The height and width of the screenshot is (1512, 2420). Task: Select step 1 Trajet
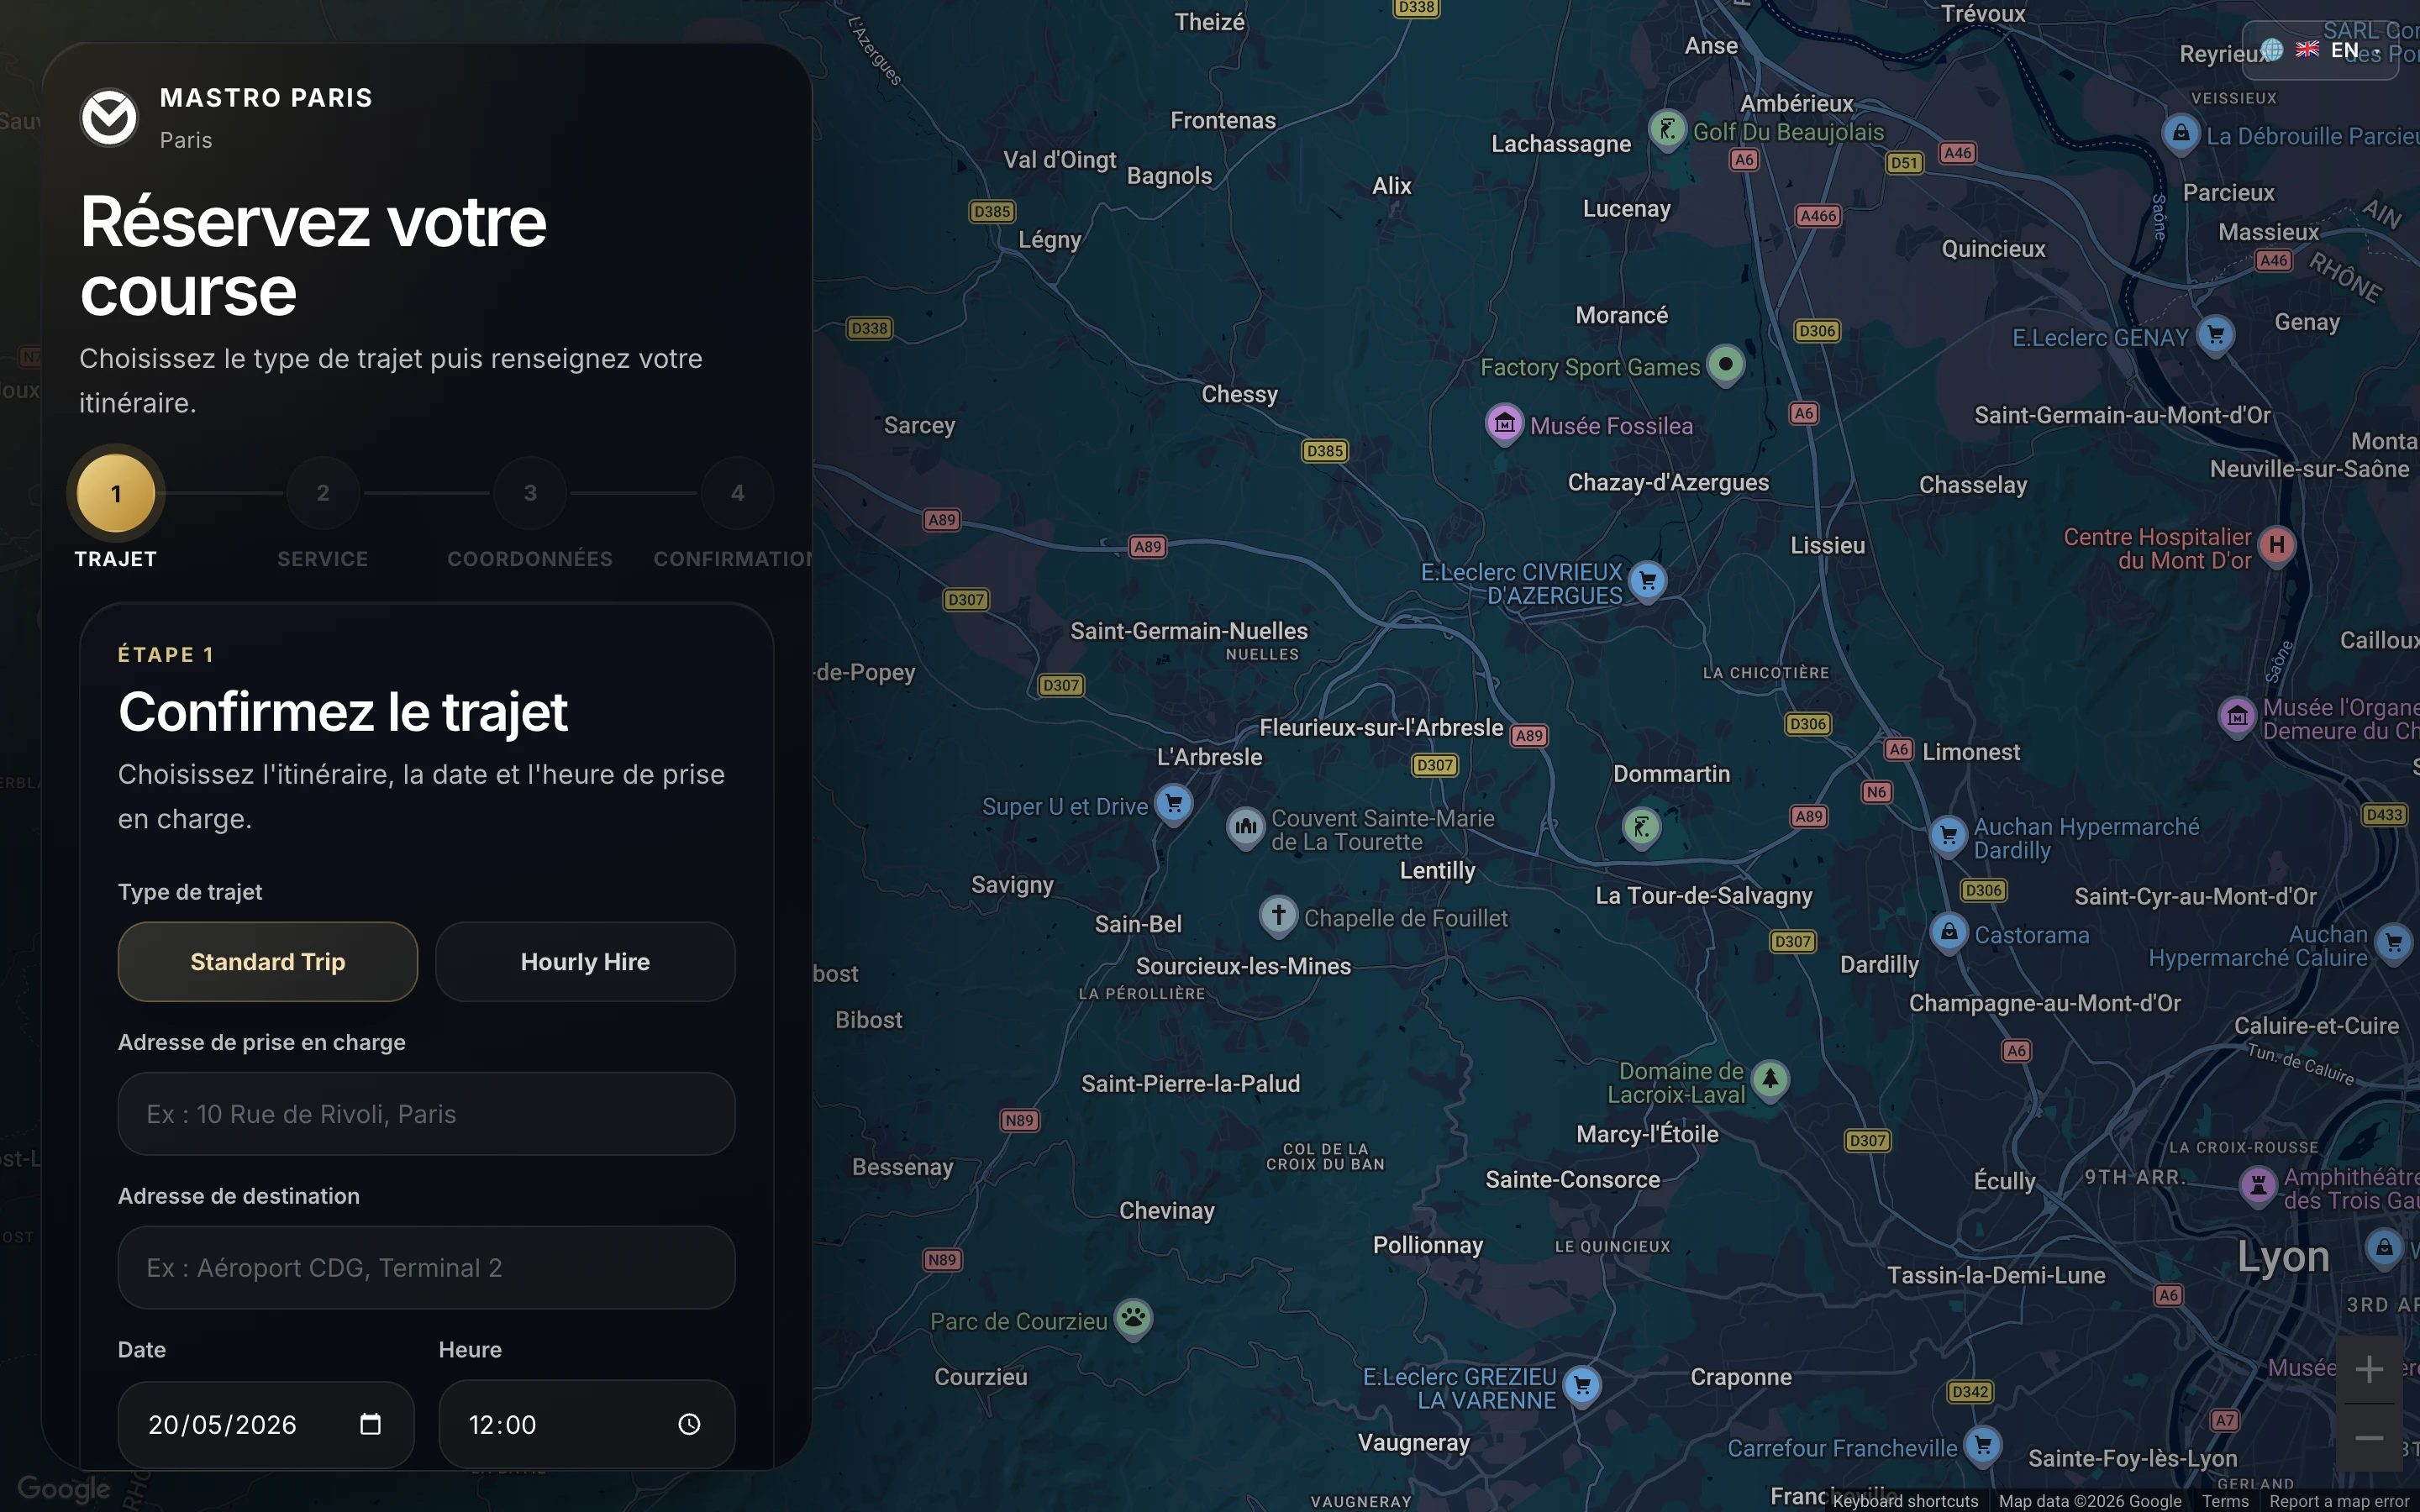coord(116,493)
